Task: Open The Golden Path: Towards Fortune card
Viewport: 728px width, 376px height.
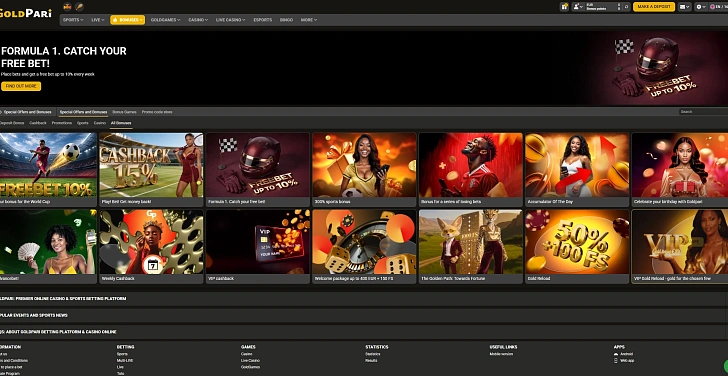Action: (471, 246)
